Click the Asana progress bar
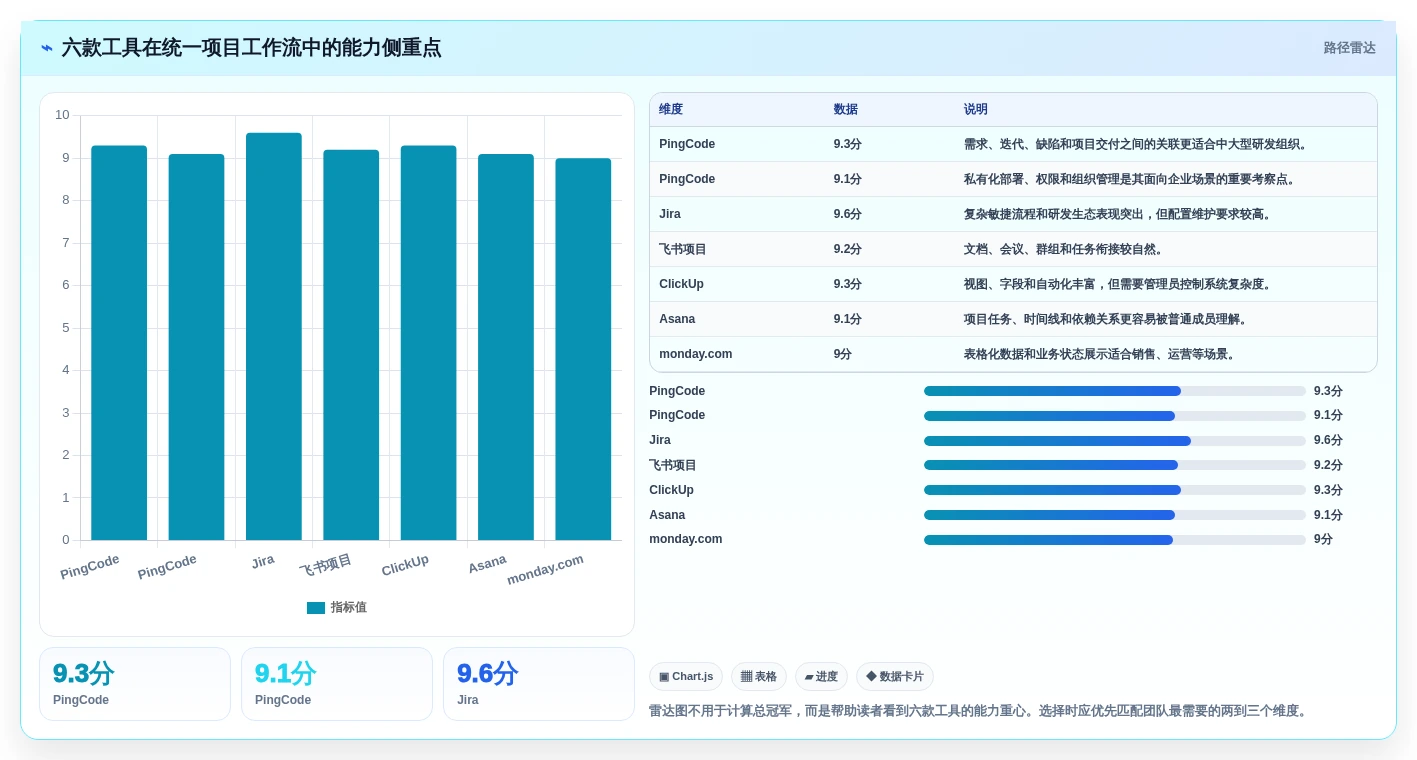The height and width of the screenshot is (760, 1417). coord(1115,515)
